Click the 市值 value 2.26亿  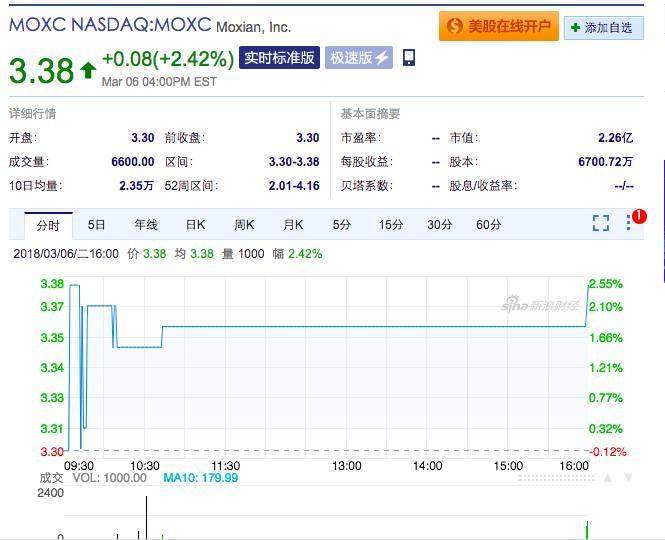point(616,137)
